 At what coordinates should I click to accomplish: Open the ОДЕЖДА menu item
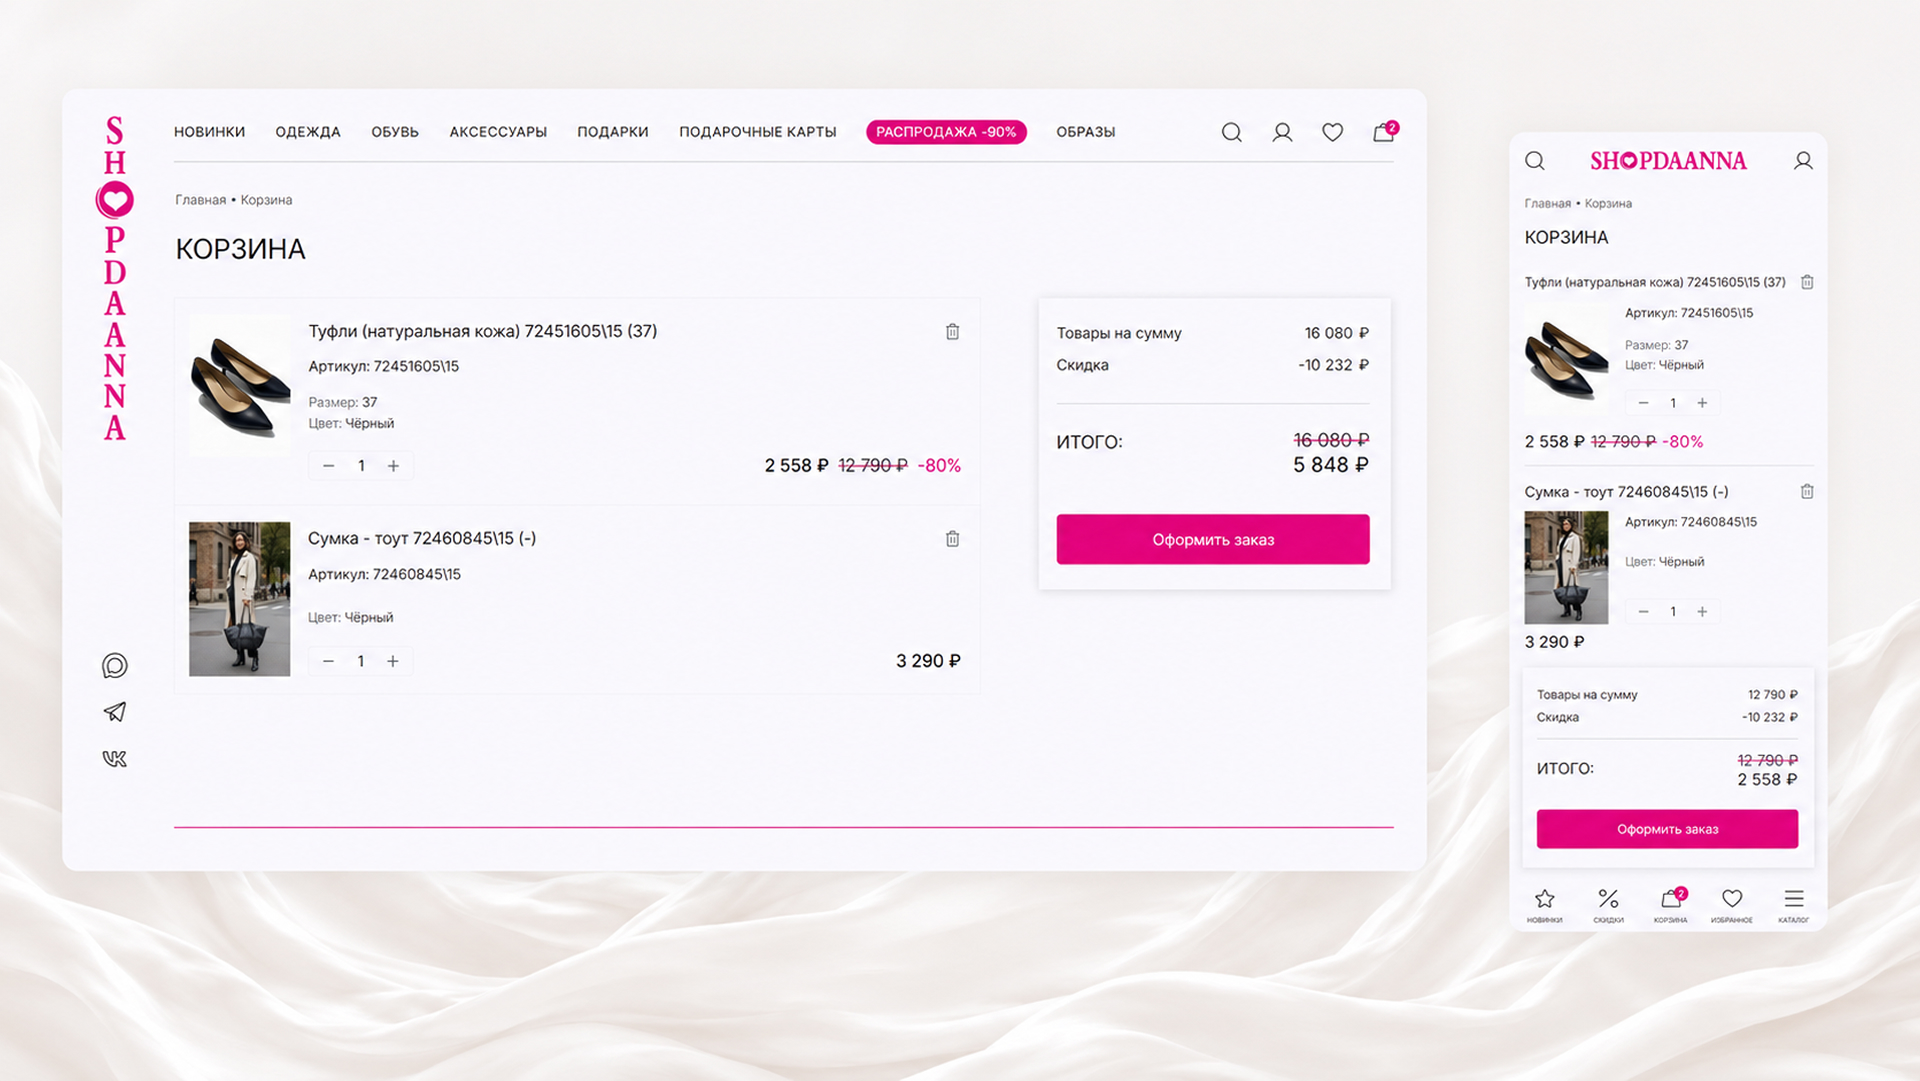pos(308,132)
